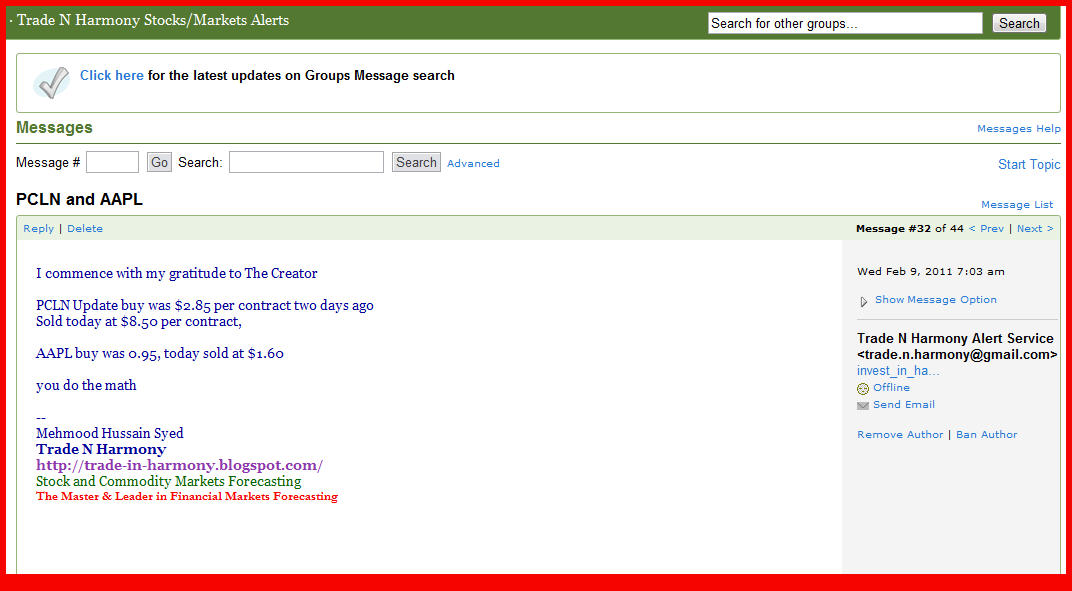Focus the message Search text field

tap(306, 162)
